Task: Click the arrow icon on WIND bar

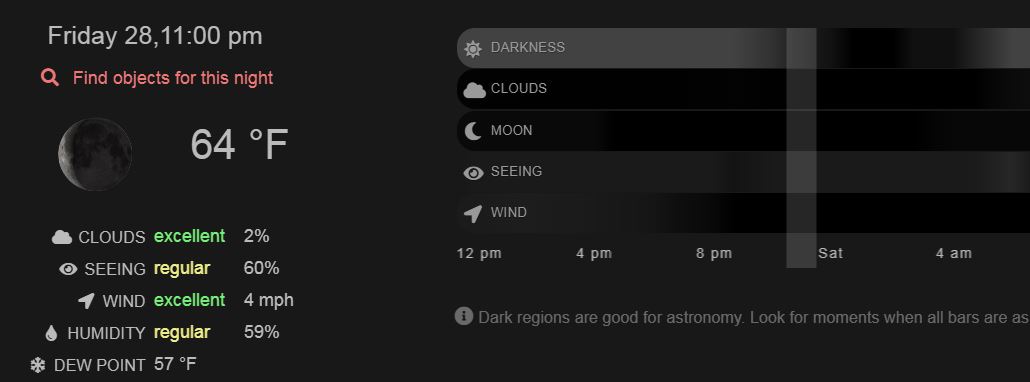Action: [x=473, y=213]
